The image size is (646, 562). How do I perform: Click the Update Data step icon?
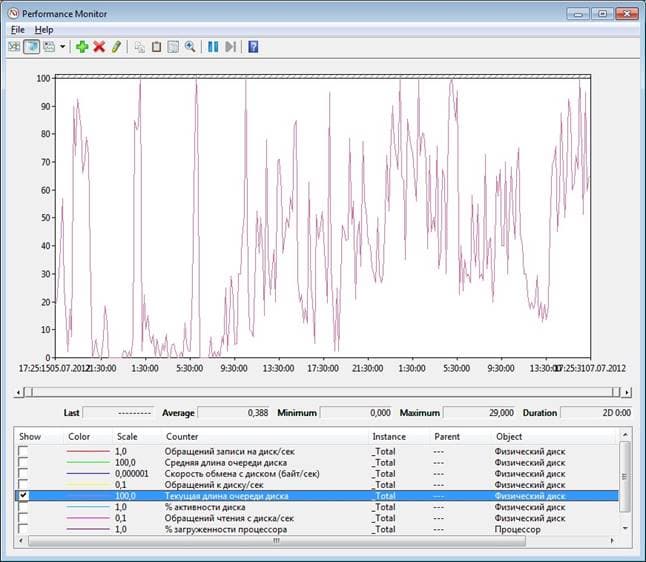pyautogui.click(x=230, y=47)
